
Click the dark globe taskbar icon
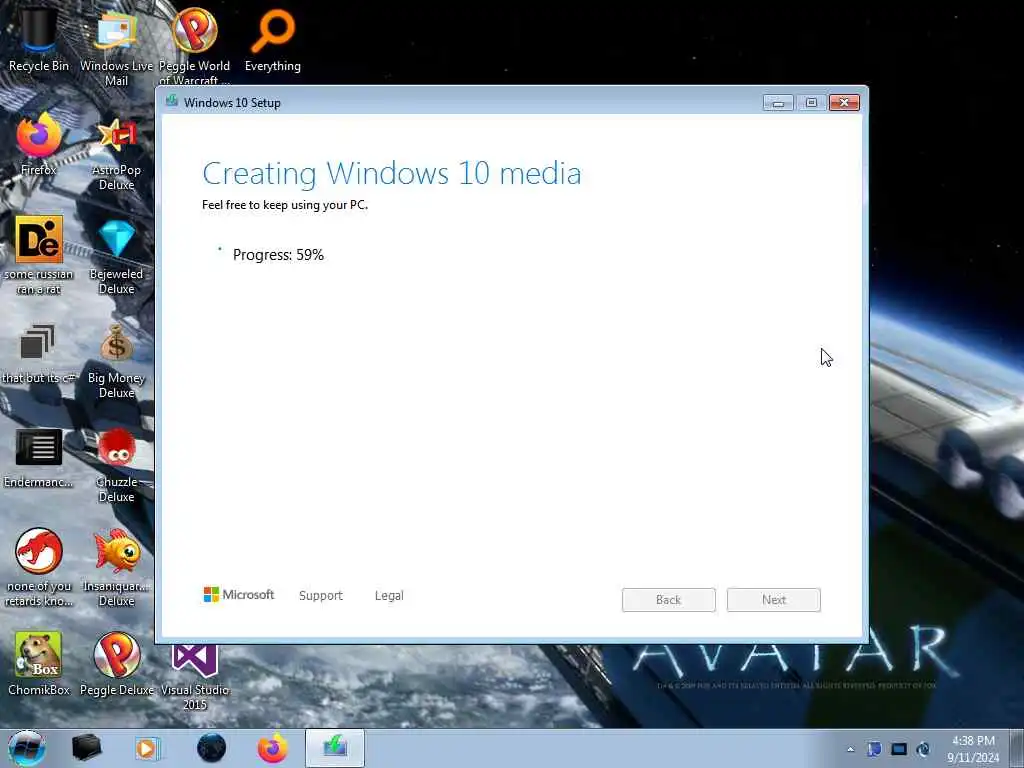pyautogui.click(x=211, y=748)
